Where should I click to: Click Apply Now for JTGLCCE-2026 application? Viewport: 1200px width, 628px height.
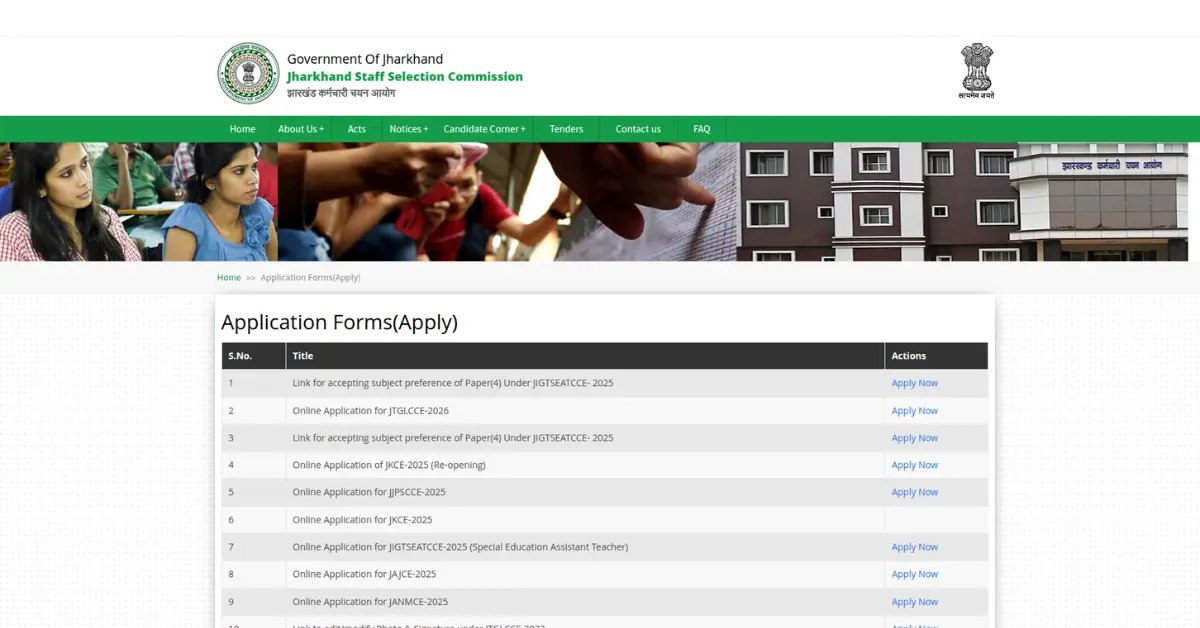pyautogui.click(x=914, y=411)
